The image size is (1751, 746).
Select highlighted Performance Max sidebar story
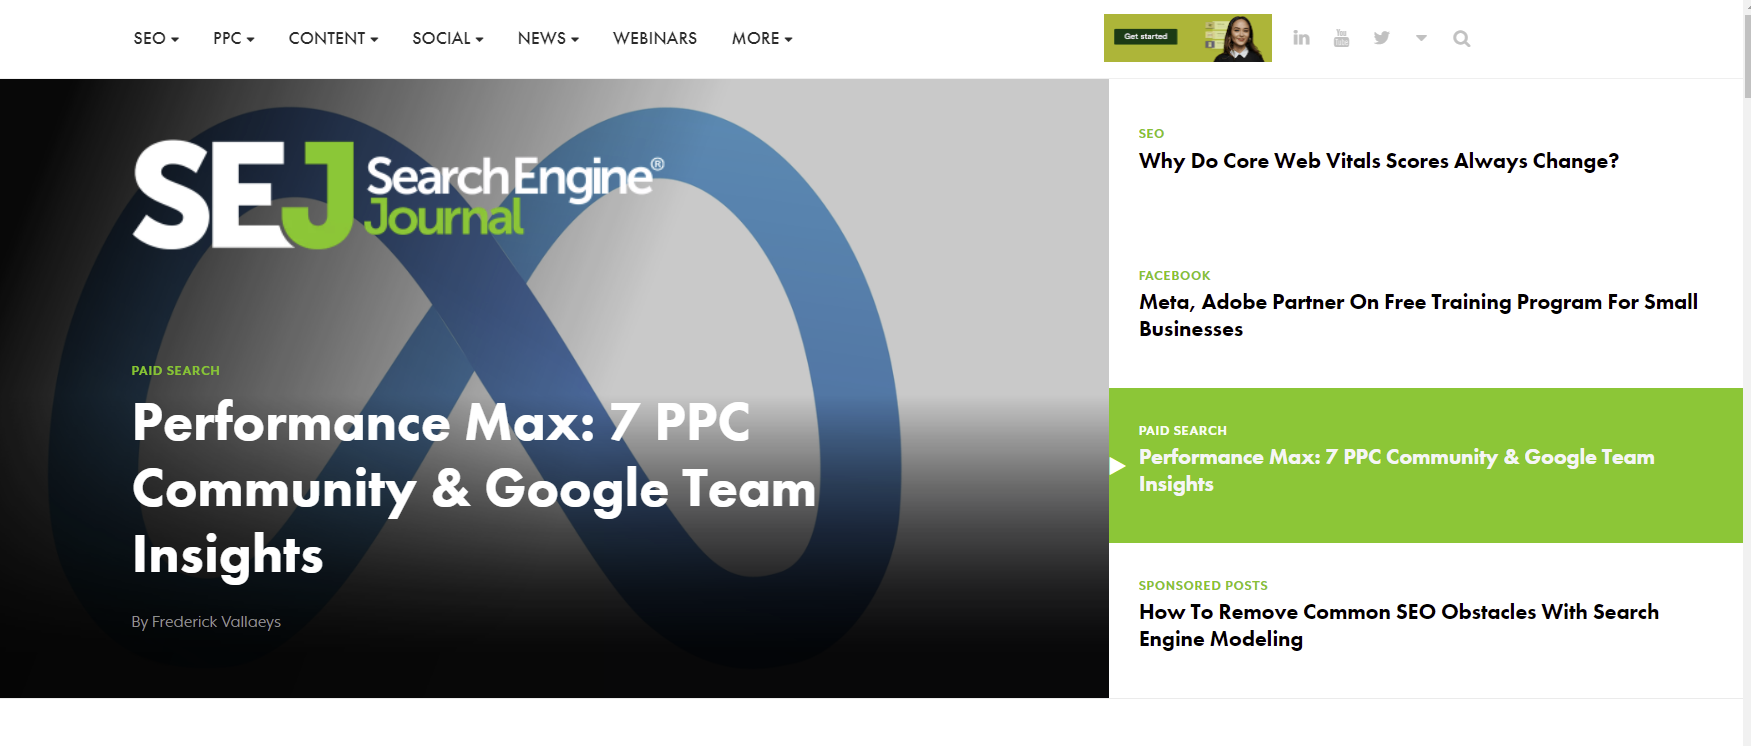(x=1426, y=465)
